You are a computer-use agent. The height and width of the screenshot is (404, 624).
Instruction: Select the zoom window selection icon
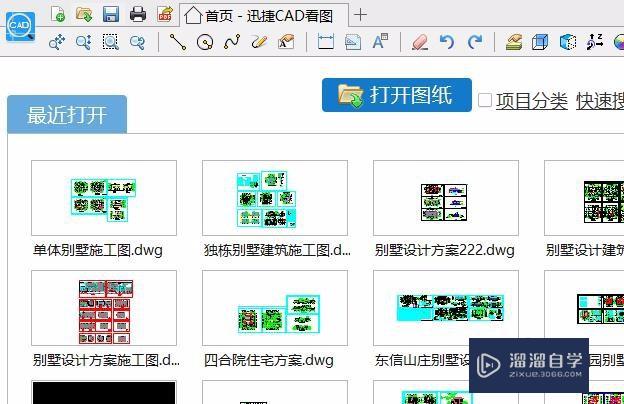pos(111,42)
